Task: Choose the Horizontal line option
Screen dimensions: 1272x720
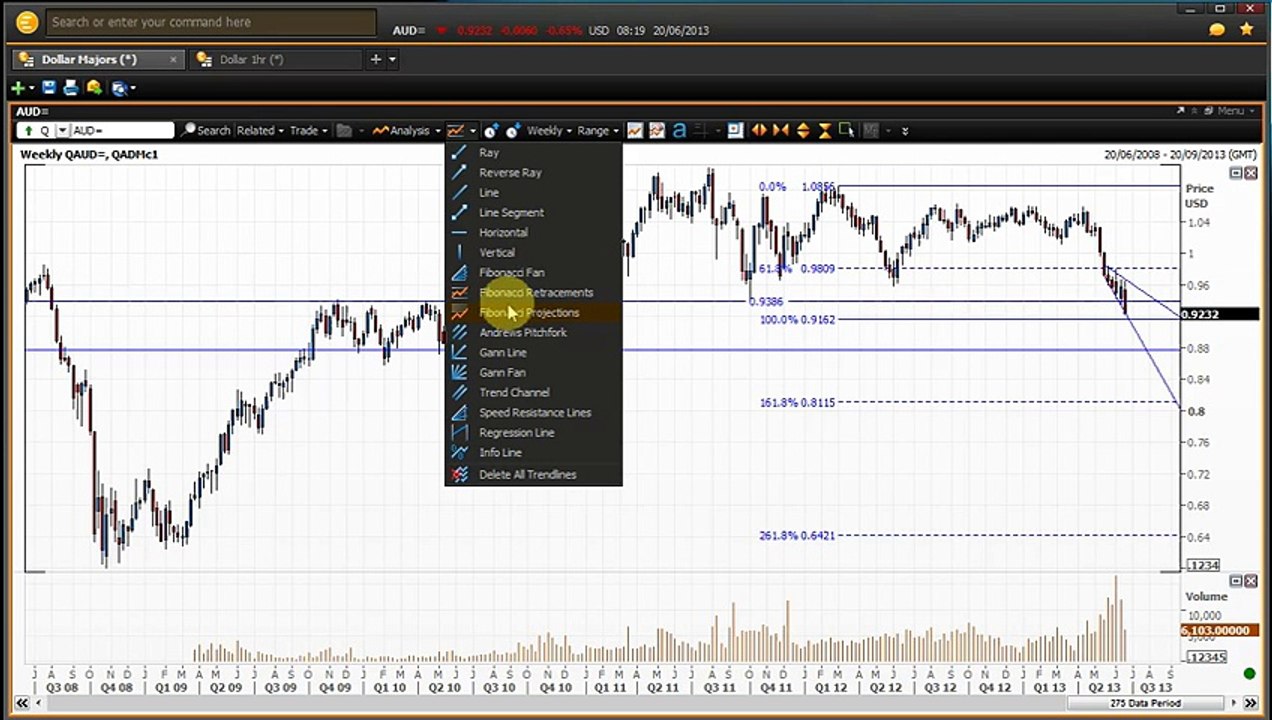Action: pos(533,233)
